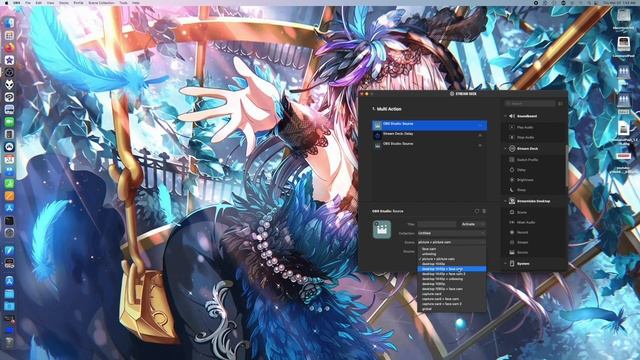The image size is (640, 360).
Task: Click the circular reset icon beside OBS Studio Source
Action: click(x=476, y=211)
